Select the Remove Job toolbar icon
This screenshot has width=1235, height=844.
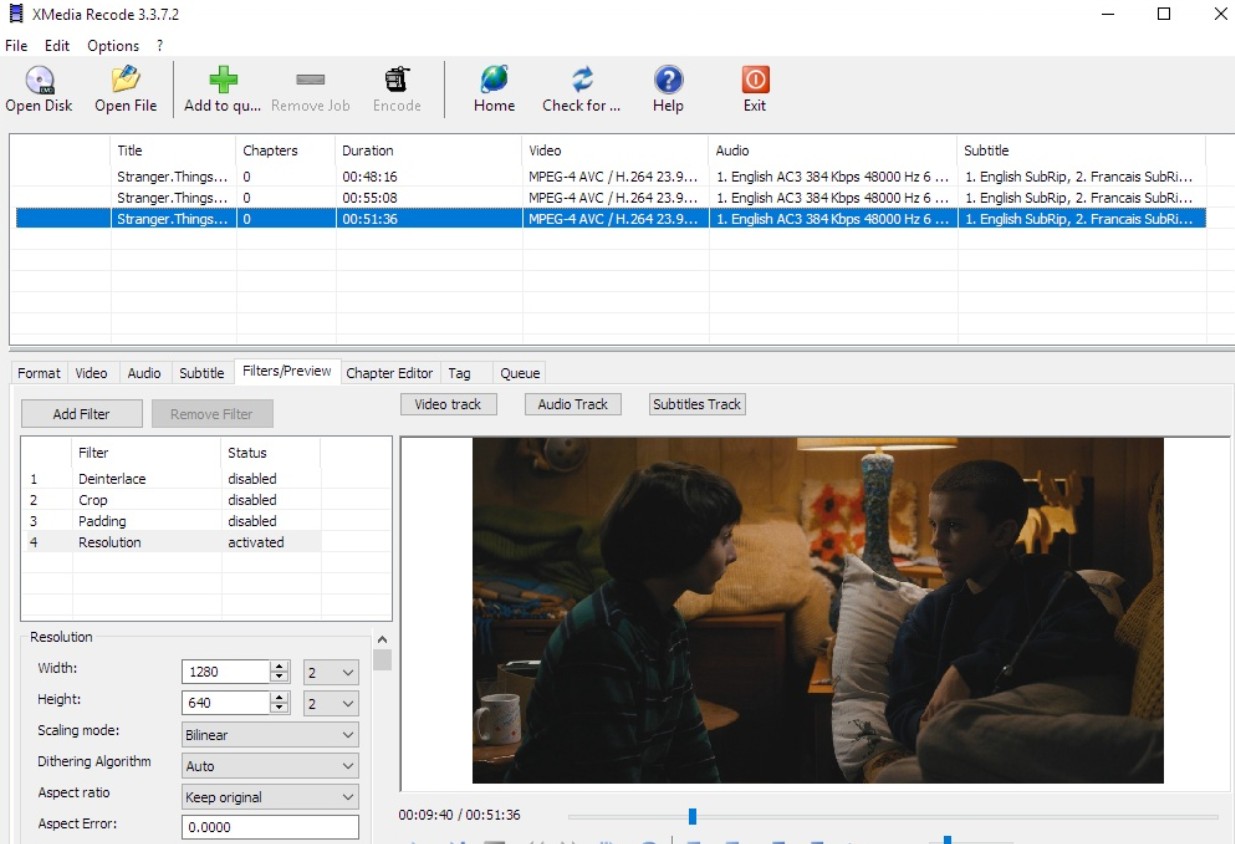coord(310,89)
